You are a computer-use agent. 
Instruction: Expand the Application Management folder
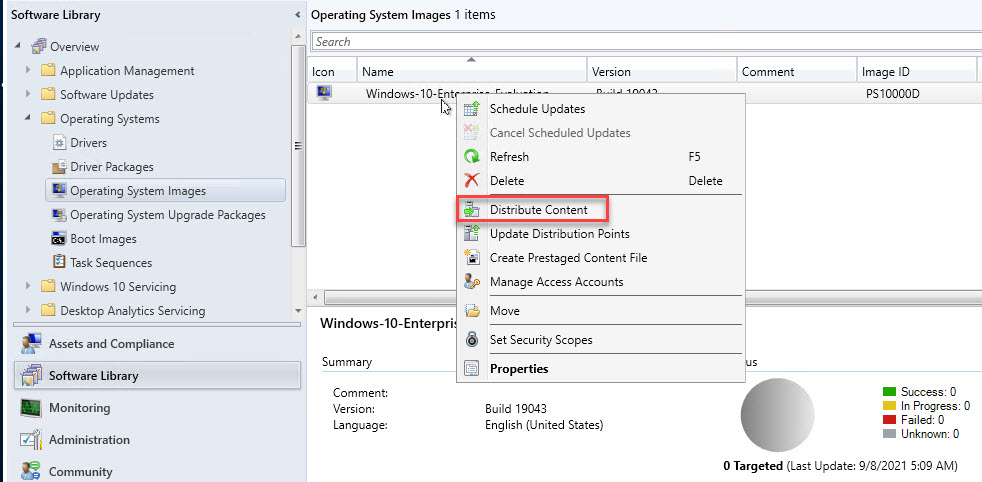[28, 71]
